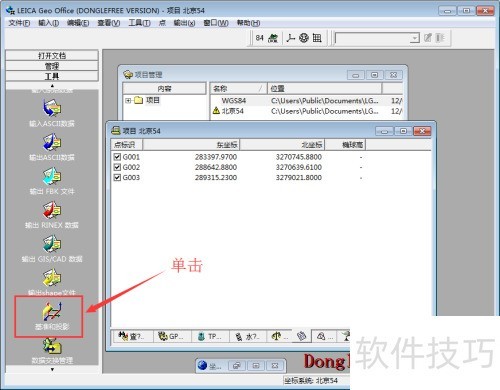Sort 项目管理 list by 名称 header
This screenshot has width=500, height=390.
[x=238, y=88]
